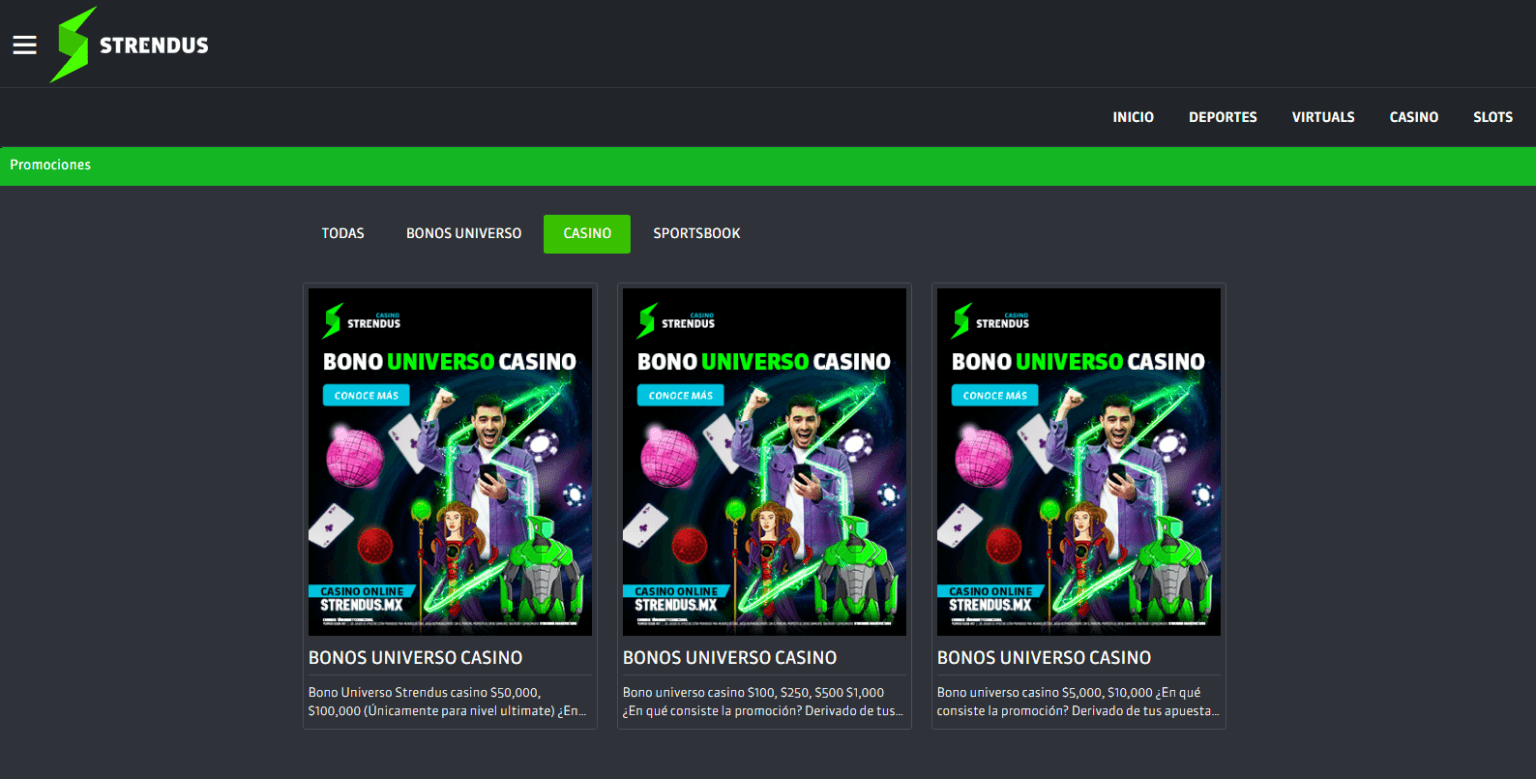Click CONOCE MÁS on the rightmost promo banner
The image size is (1536, 779).
click(x=994, y=395)
